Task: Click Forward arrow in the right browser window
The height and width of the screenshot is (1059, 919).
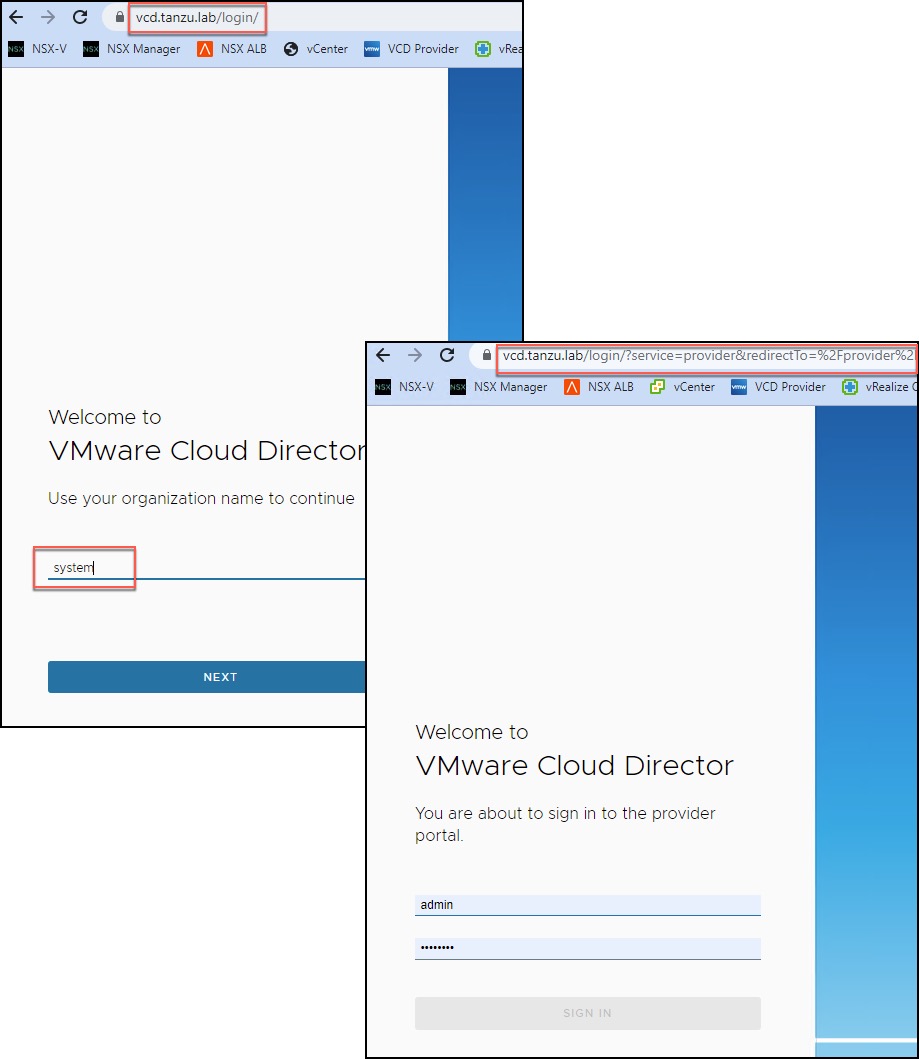Action: [415, 355]
